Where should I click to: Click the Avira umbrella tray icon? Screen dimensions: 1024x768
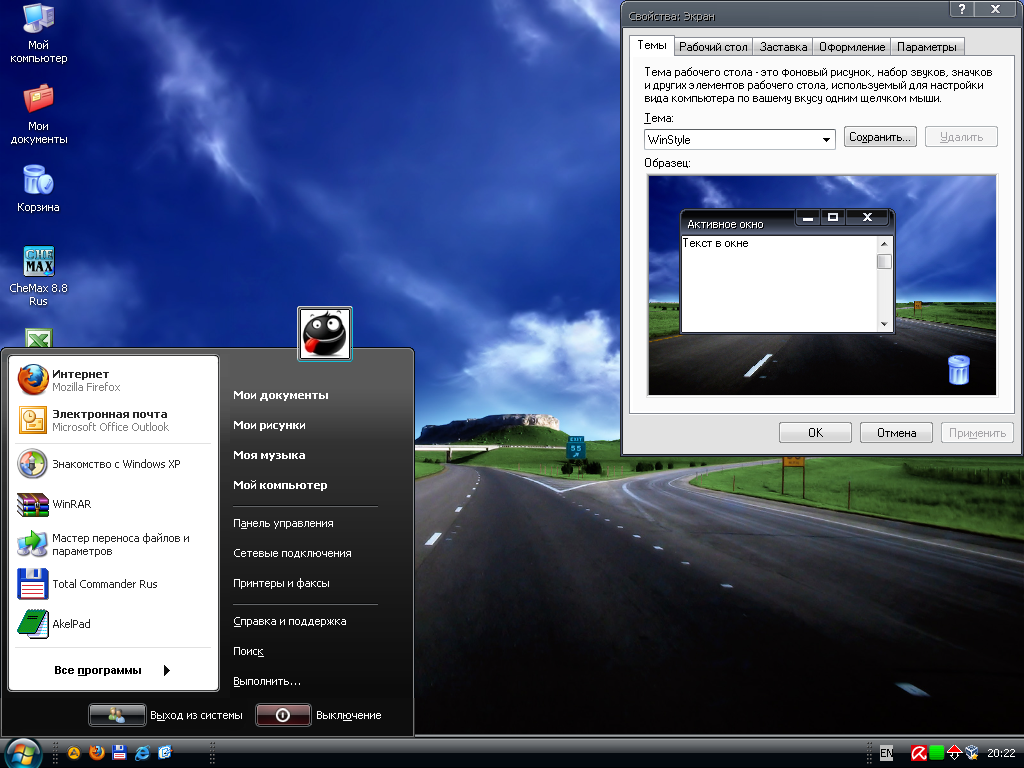(919, 753)
